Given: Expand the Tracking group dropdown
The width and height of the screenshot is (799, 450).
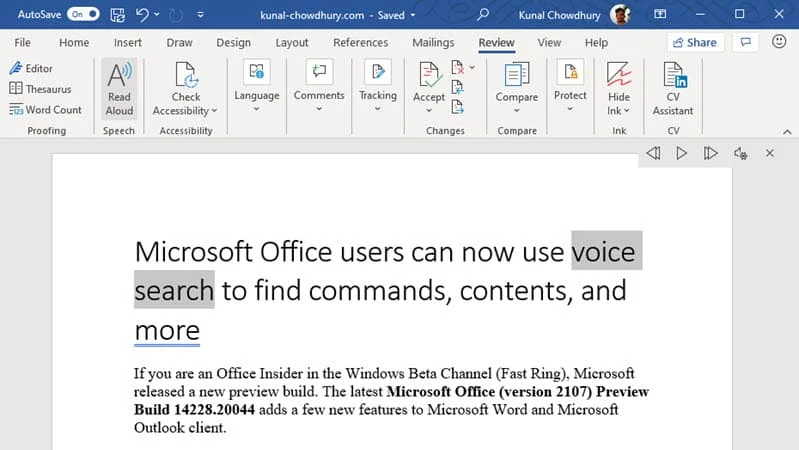Looking at the screenshot, I should [378, 109].
